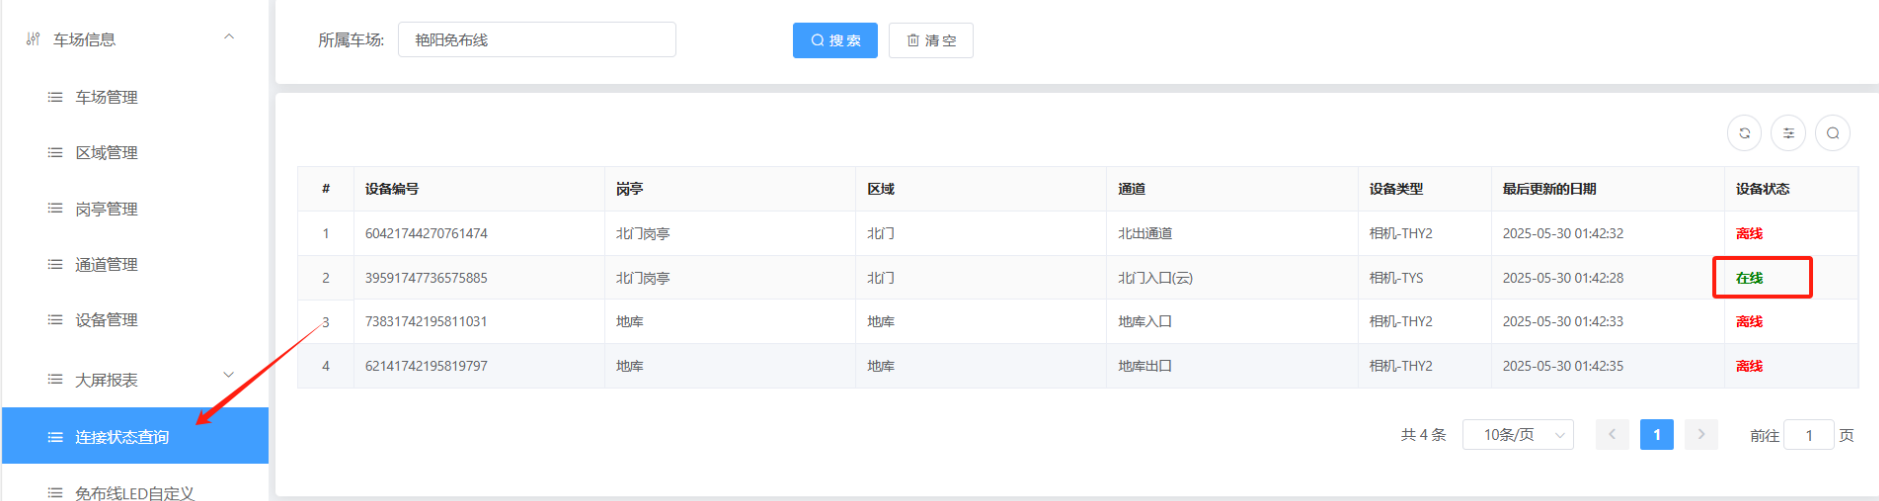Viewport: 1879px width, 501px height.
Task: Click the 最后更新的日期 column header
Action: (x=1549, y=189)
